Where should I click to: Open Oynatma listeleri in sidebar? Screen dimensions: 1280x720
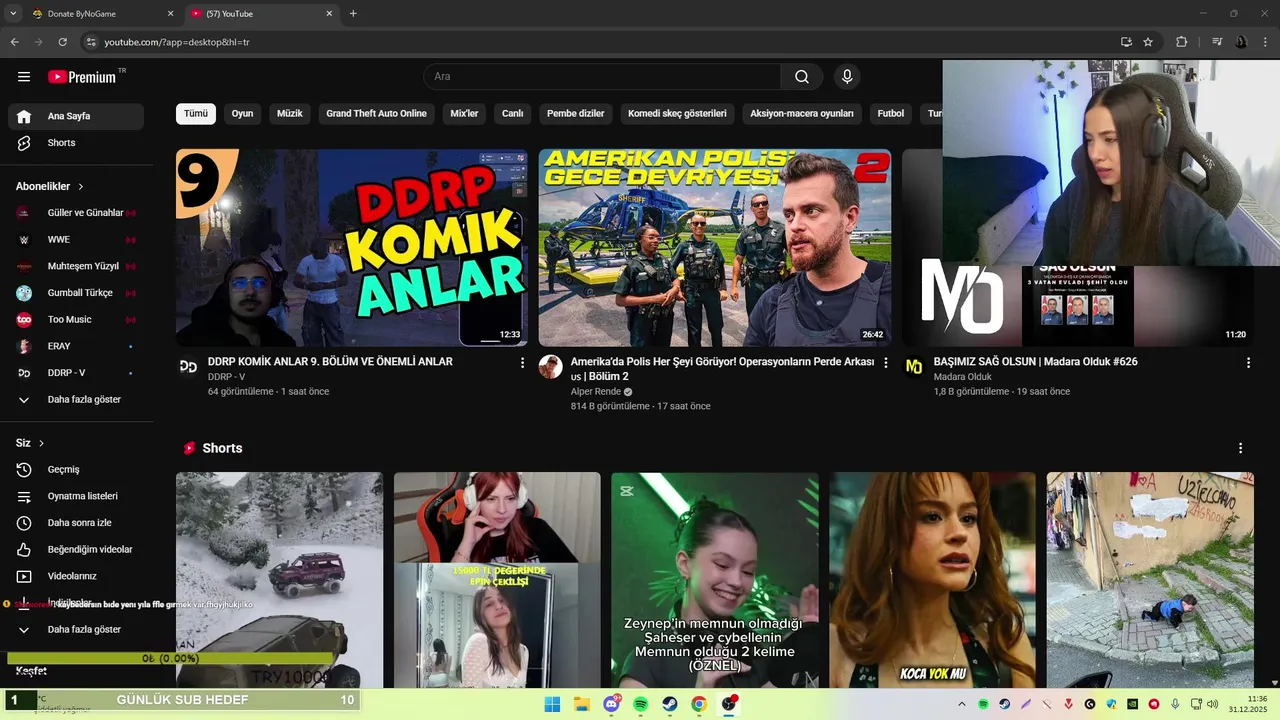tap(76, 496)
